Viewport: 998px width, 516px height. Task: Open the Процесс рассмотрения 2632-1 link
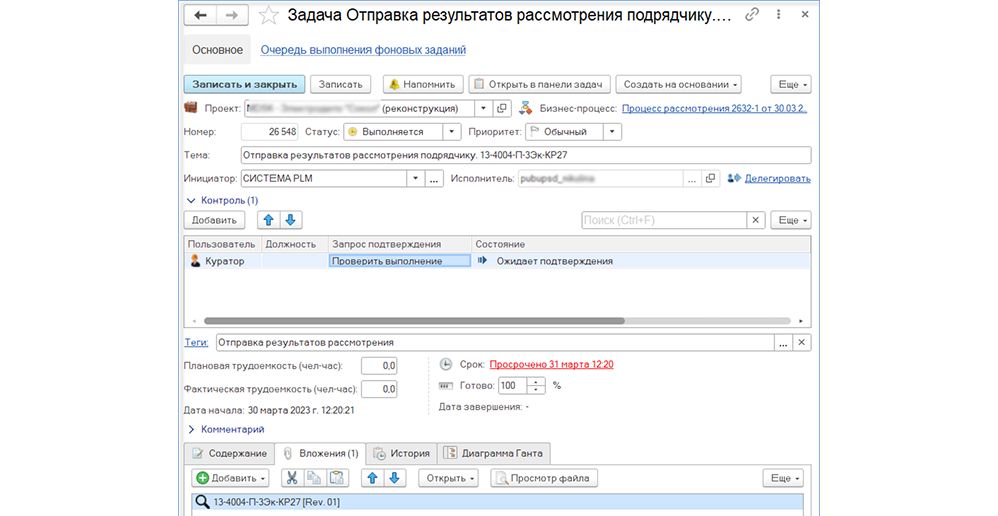(714, 109)
